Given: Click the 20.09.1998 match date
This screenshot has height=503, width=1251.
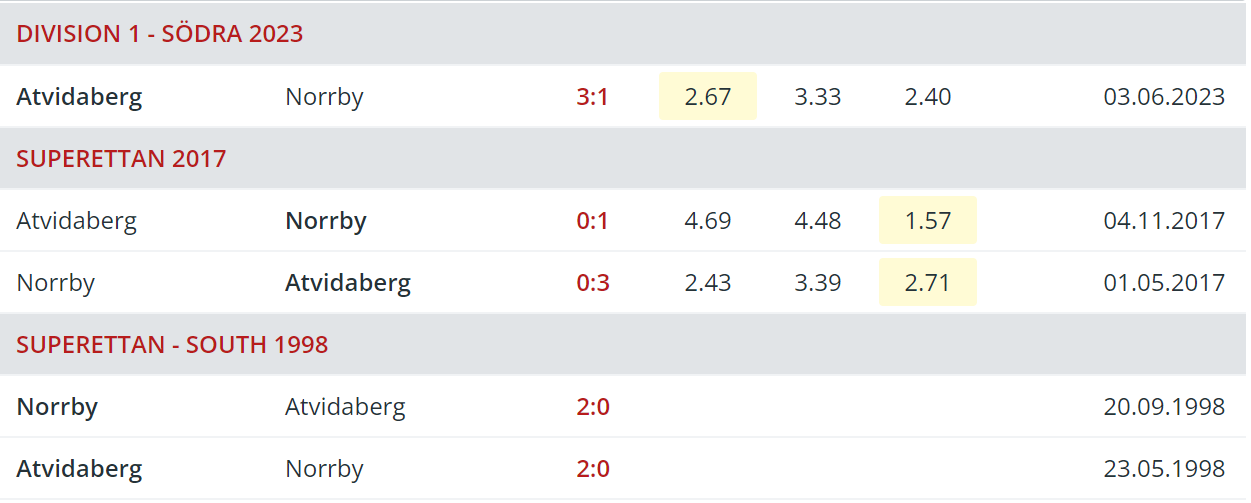Looking at the screenshot, I should click(x=1164, y=407).
